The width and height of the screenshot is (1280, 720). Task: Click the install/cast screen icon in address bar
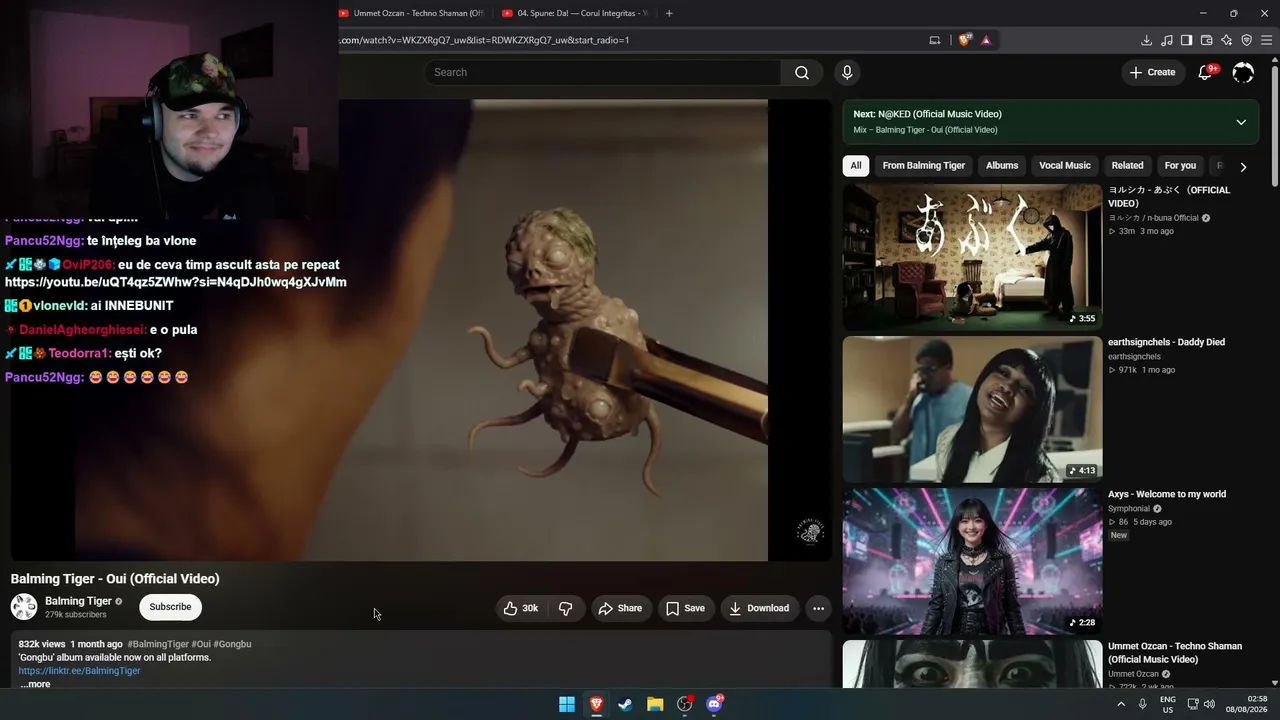click(935, 40)
